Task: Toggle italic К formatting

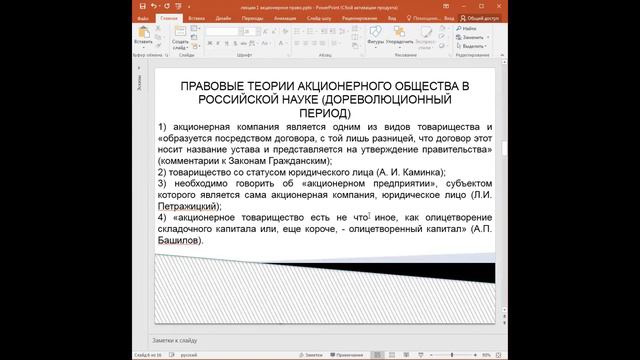Action: (218, 43)
